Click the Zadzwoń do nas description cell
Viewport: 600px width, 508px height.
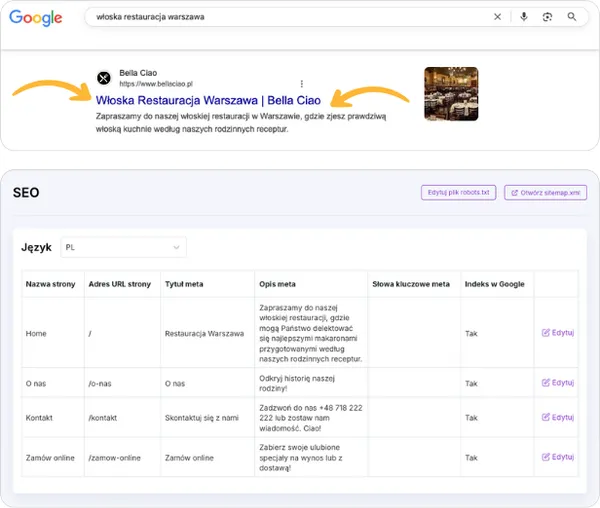[311, 418]
